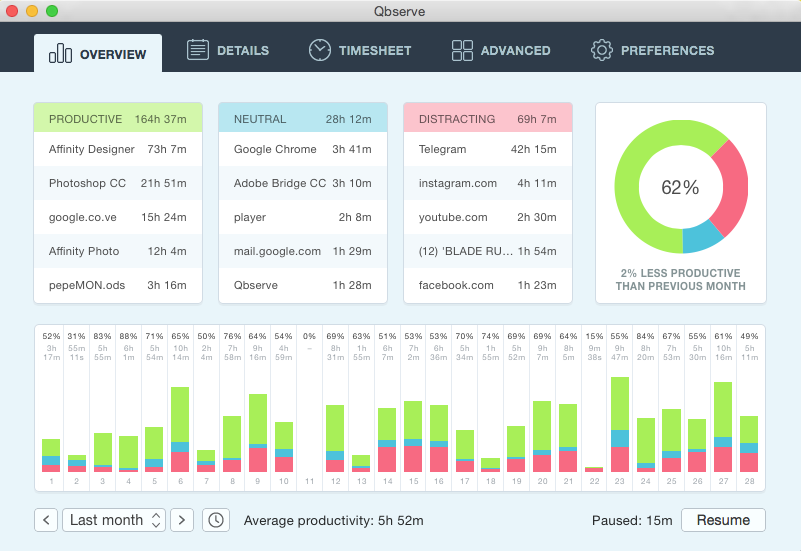Select Telegram row in Distracting list

488,149
